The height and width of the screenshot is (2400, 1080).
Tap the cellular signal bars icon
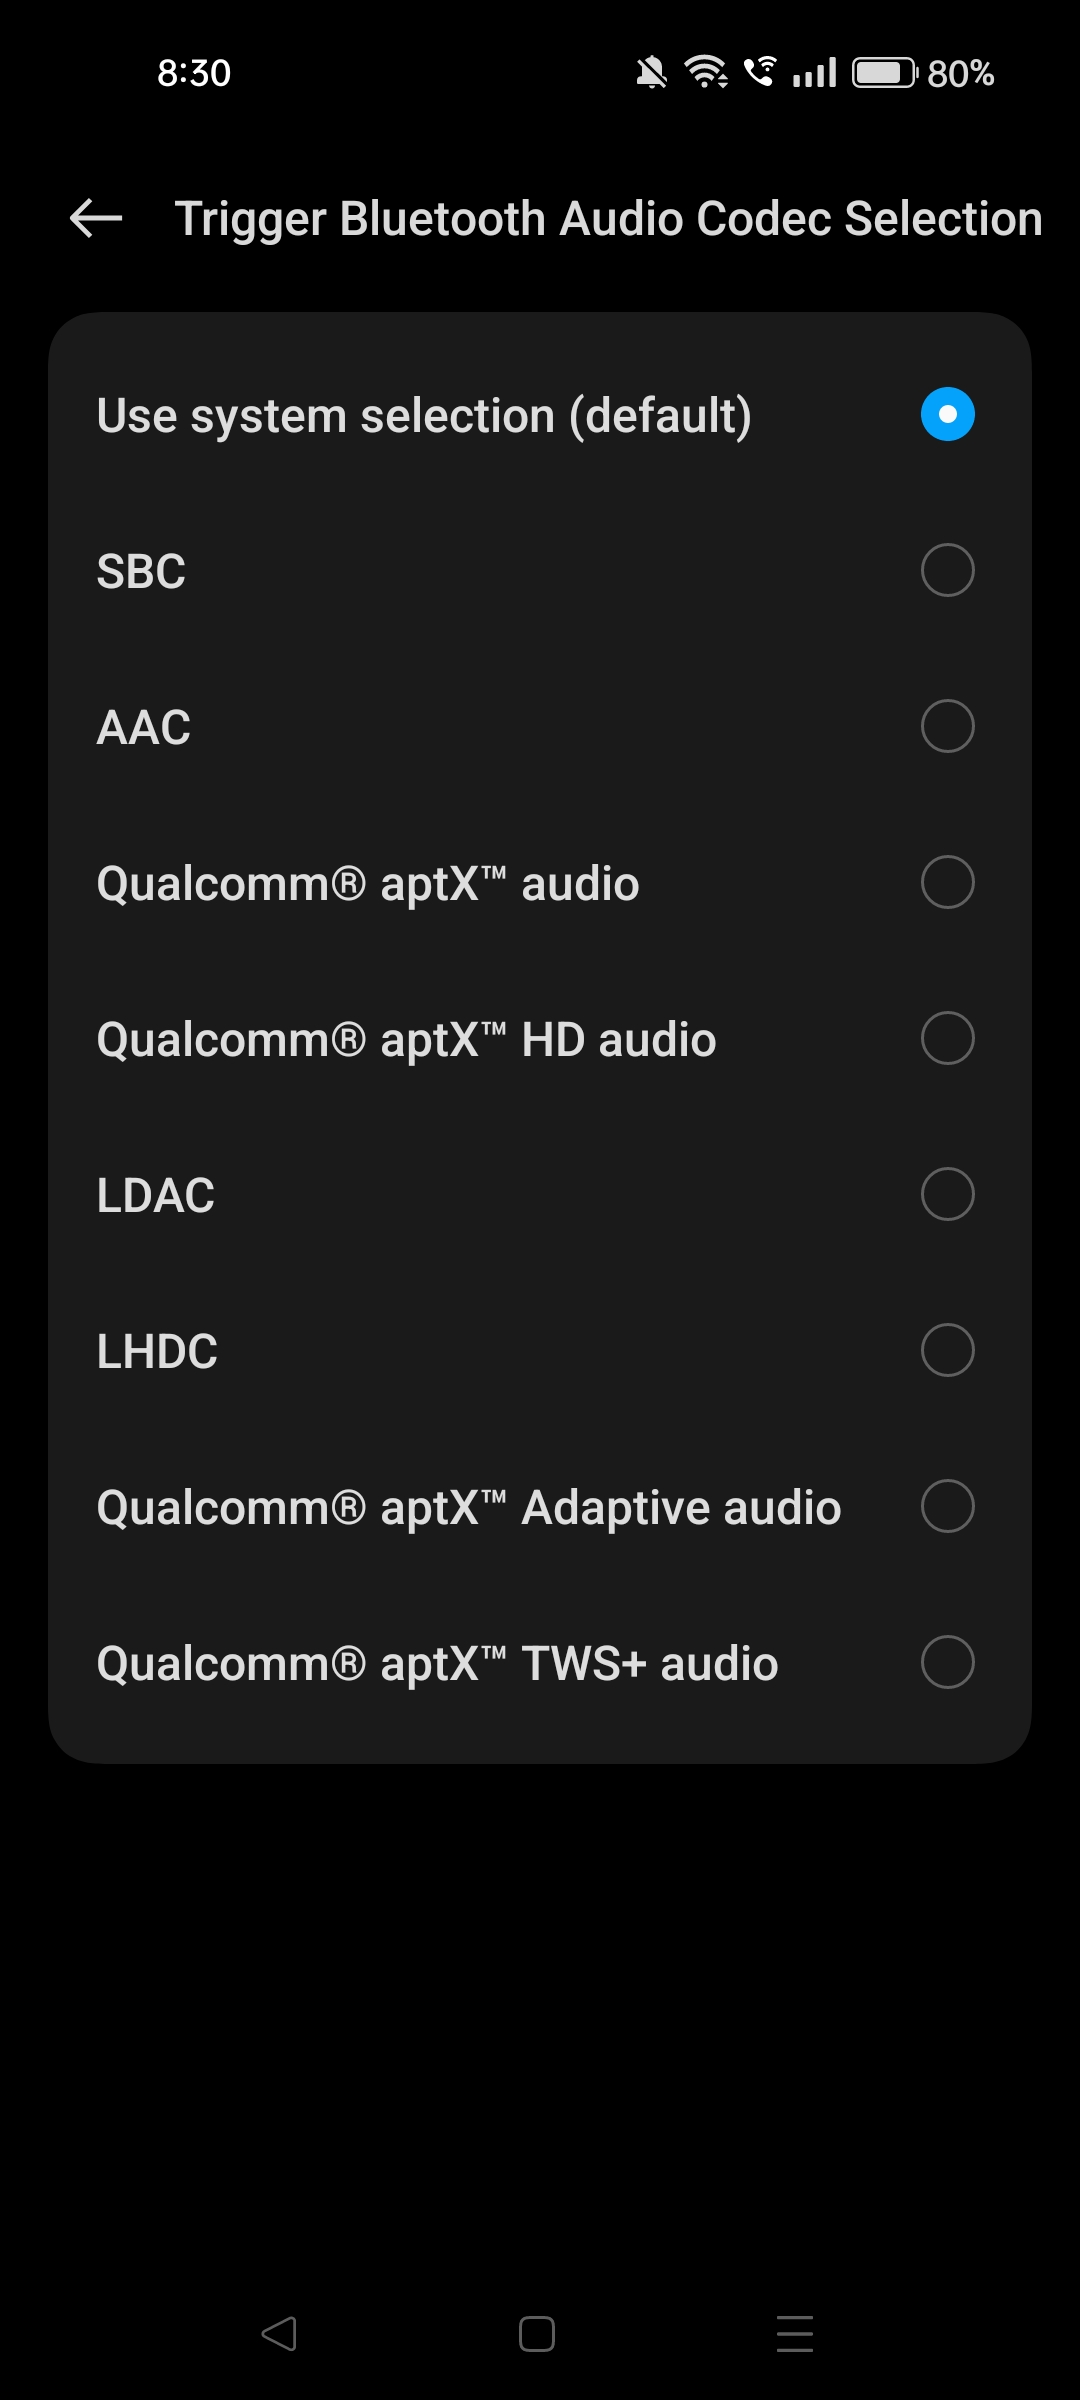[x=815, y=73]
